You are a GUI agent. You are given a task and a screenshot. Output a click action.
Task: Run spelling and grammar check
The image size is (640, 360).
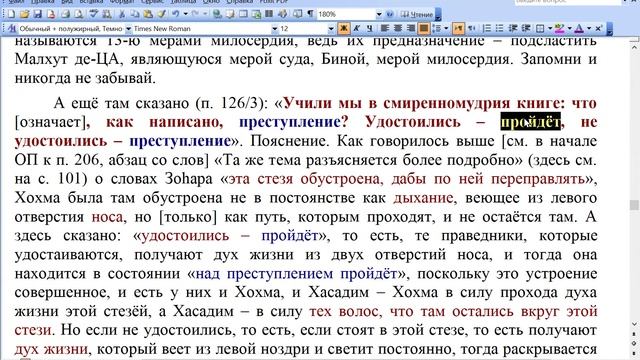(94, 14)
